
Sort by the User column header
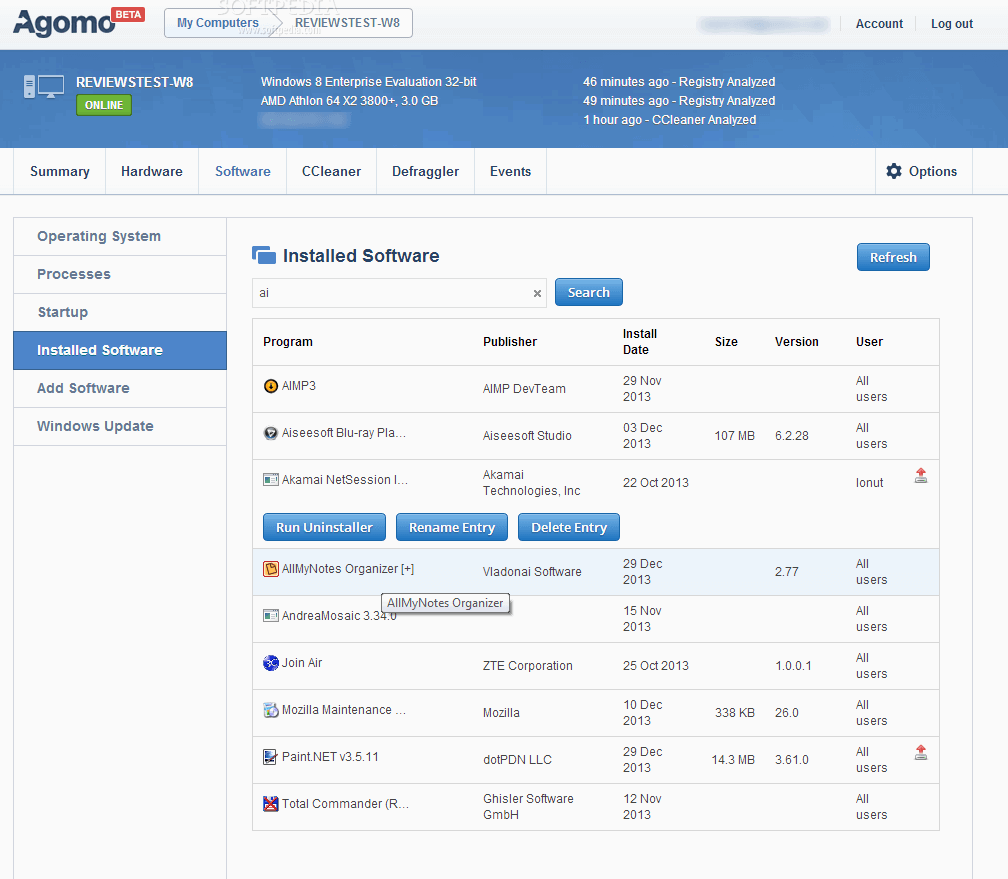tap(869, 342)
